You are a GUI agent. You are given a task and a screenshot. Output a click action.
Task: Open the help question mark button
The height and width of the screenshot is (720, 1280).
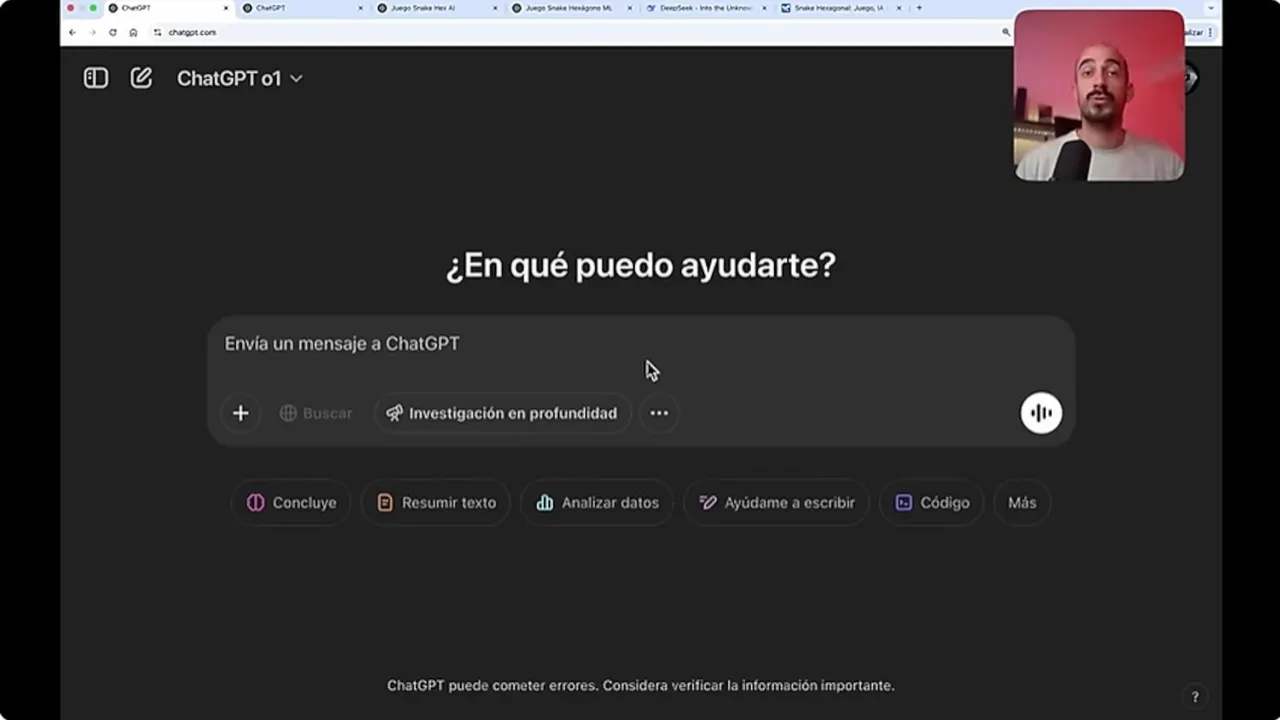(x=1194, y=697)
